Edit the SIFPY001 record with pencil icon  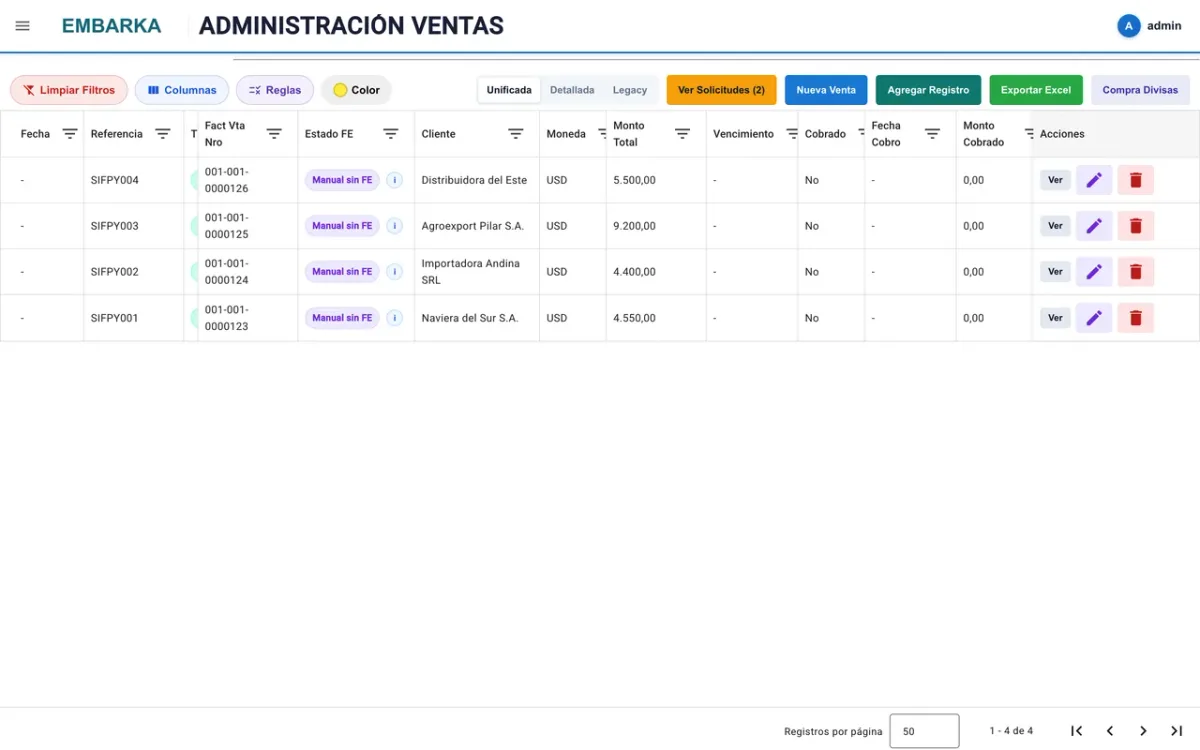tap(1094, 318)
